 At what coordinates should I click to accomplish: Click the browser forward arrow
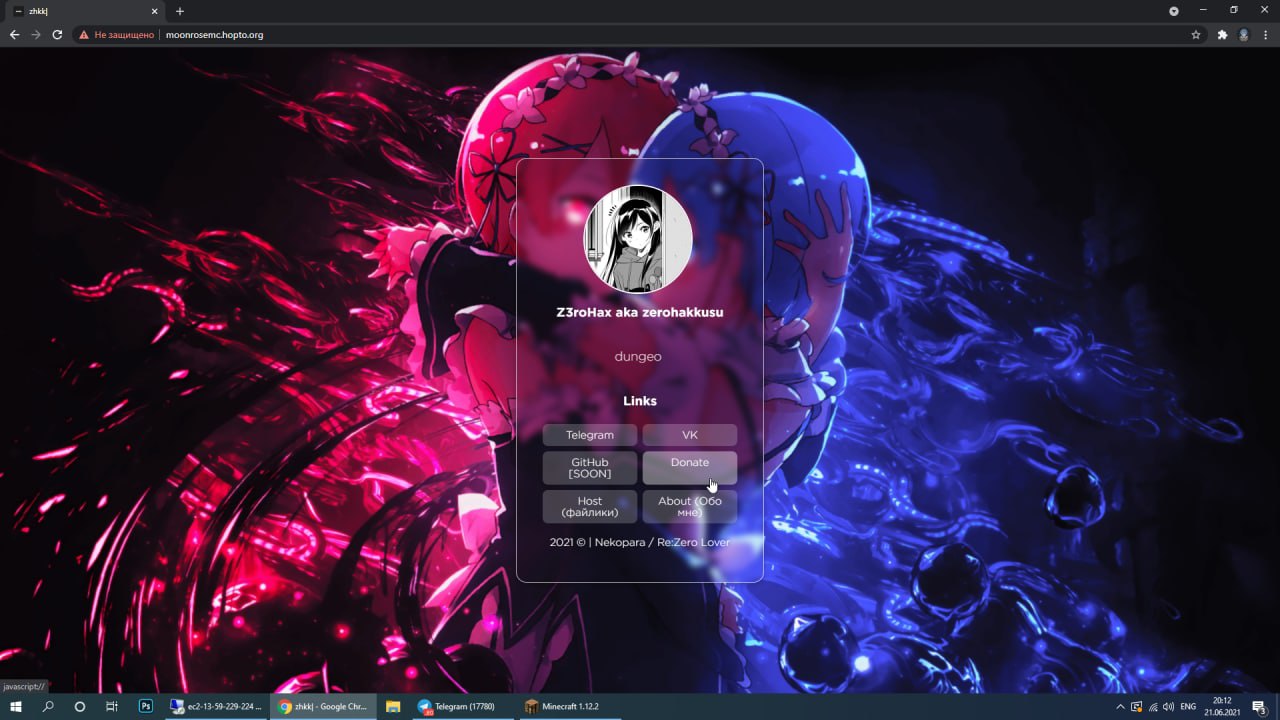(36, 34)
